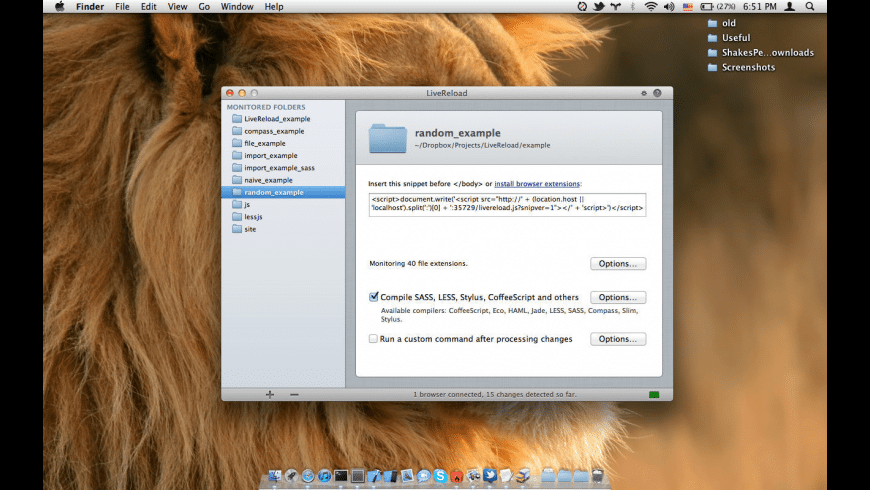Select the js monitored folder

(x=283, y=204)
